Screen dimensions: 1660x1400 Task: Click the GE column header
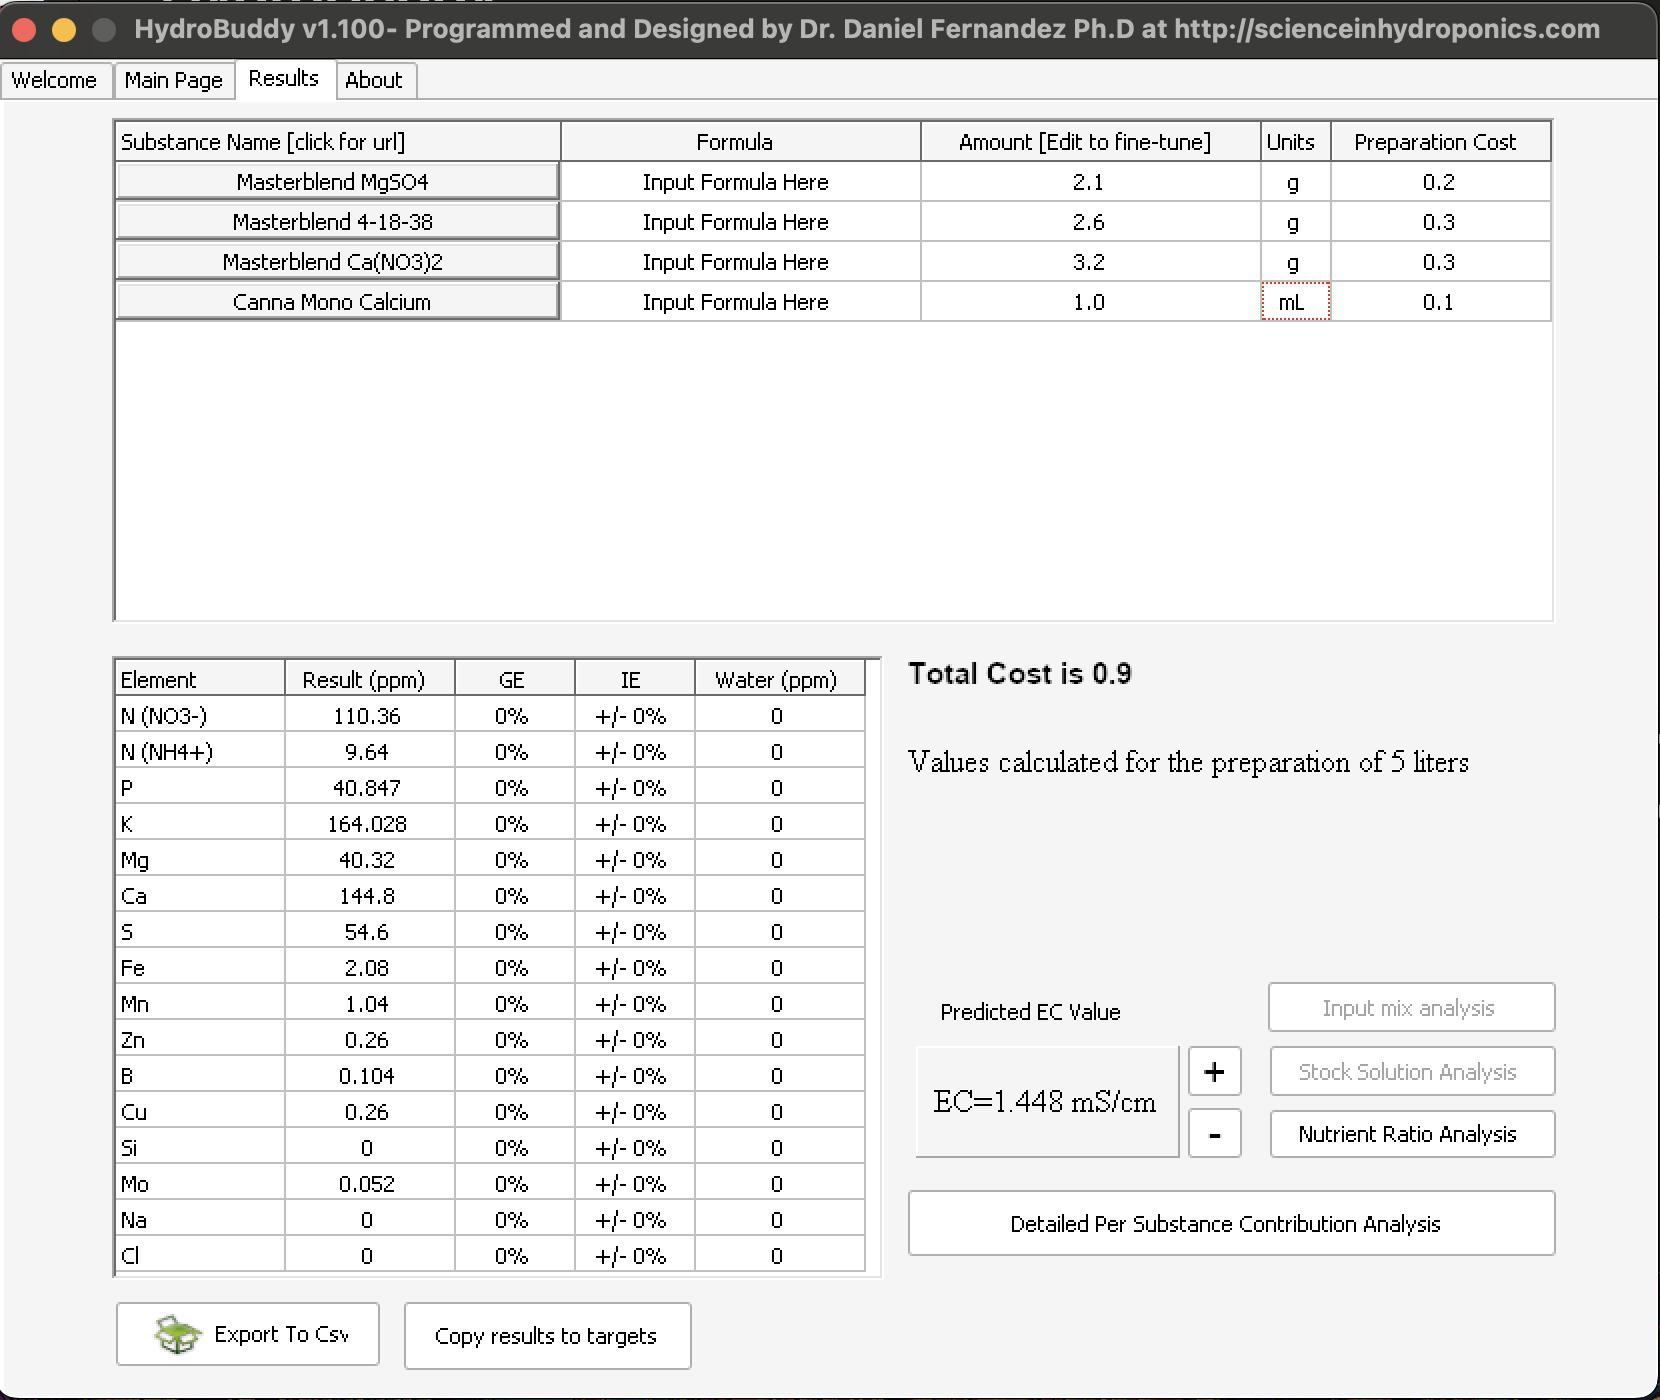pos(514,680)
